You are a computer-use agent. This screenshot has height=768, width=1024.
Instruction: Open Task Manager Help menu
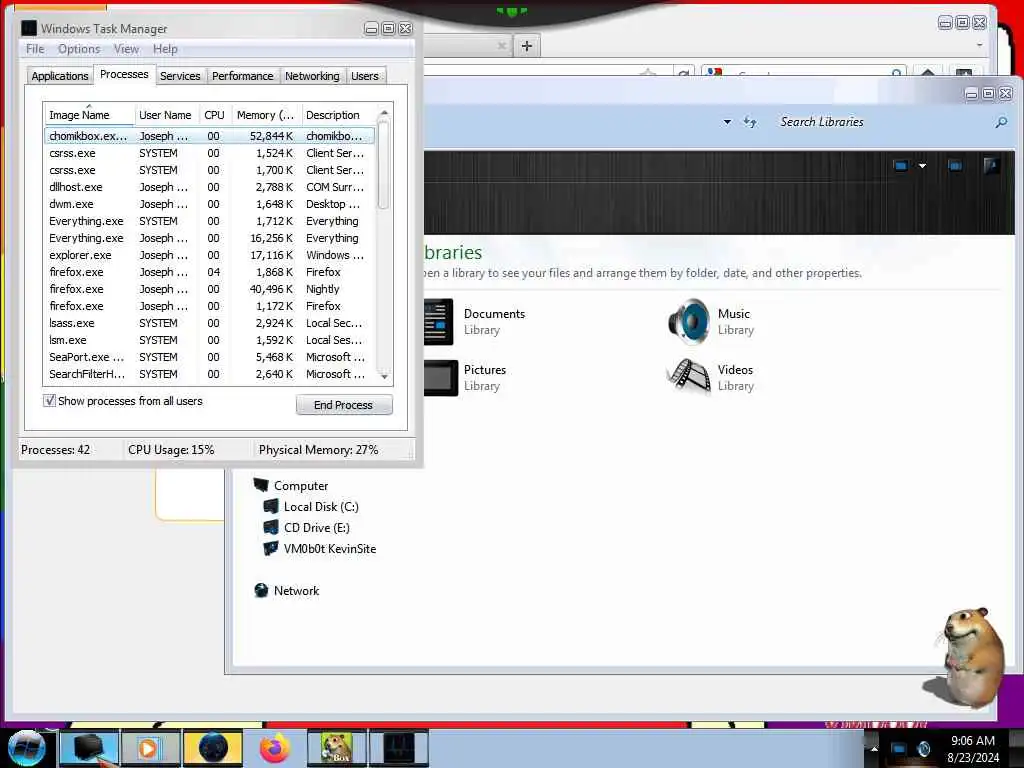pos(165,49)
